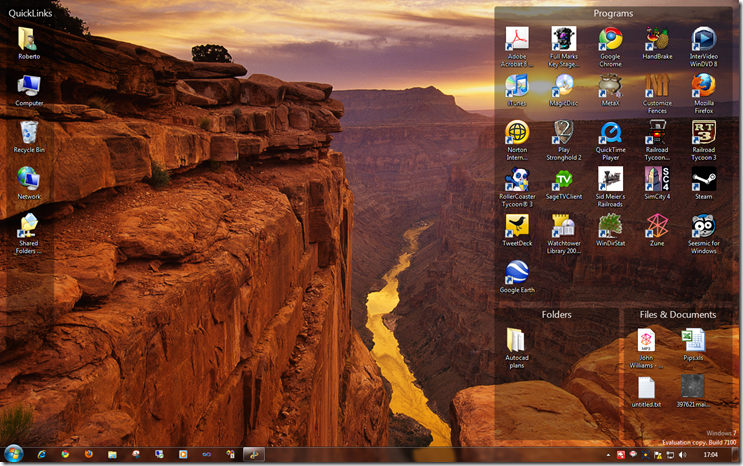Launch QuickTime Player

click(610, 133)
